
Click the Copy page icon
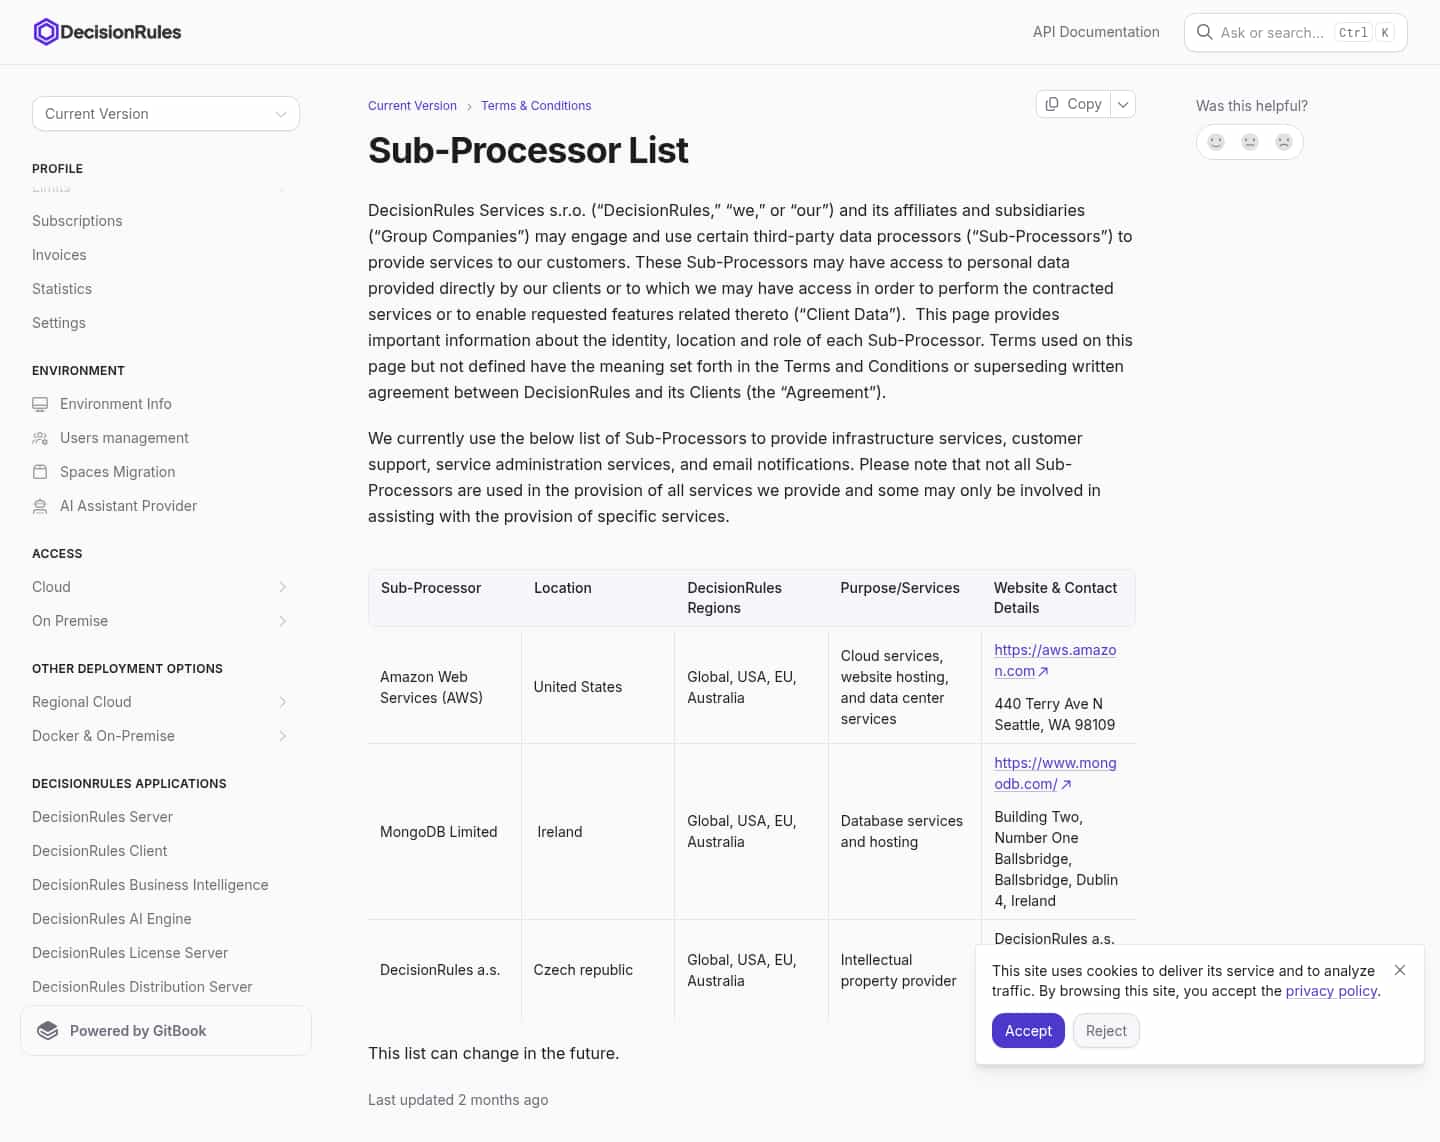[x=1052, y=104]
